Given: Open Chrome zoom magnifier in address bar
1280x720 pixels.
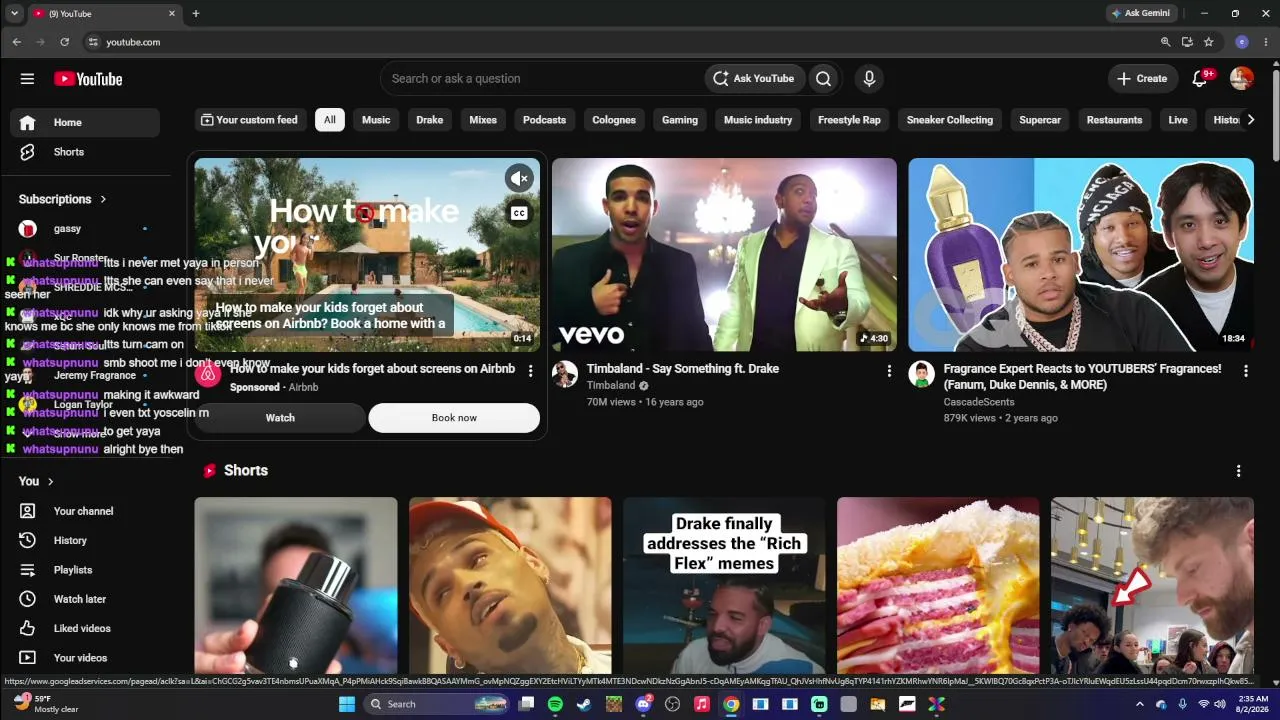Looking at the screenshot, I should (x=1165, y=42).
